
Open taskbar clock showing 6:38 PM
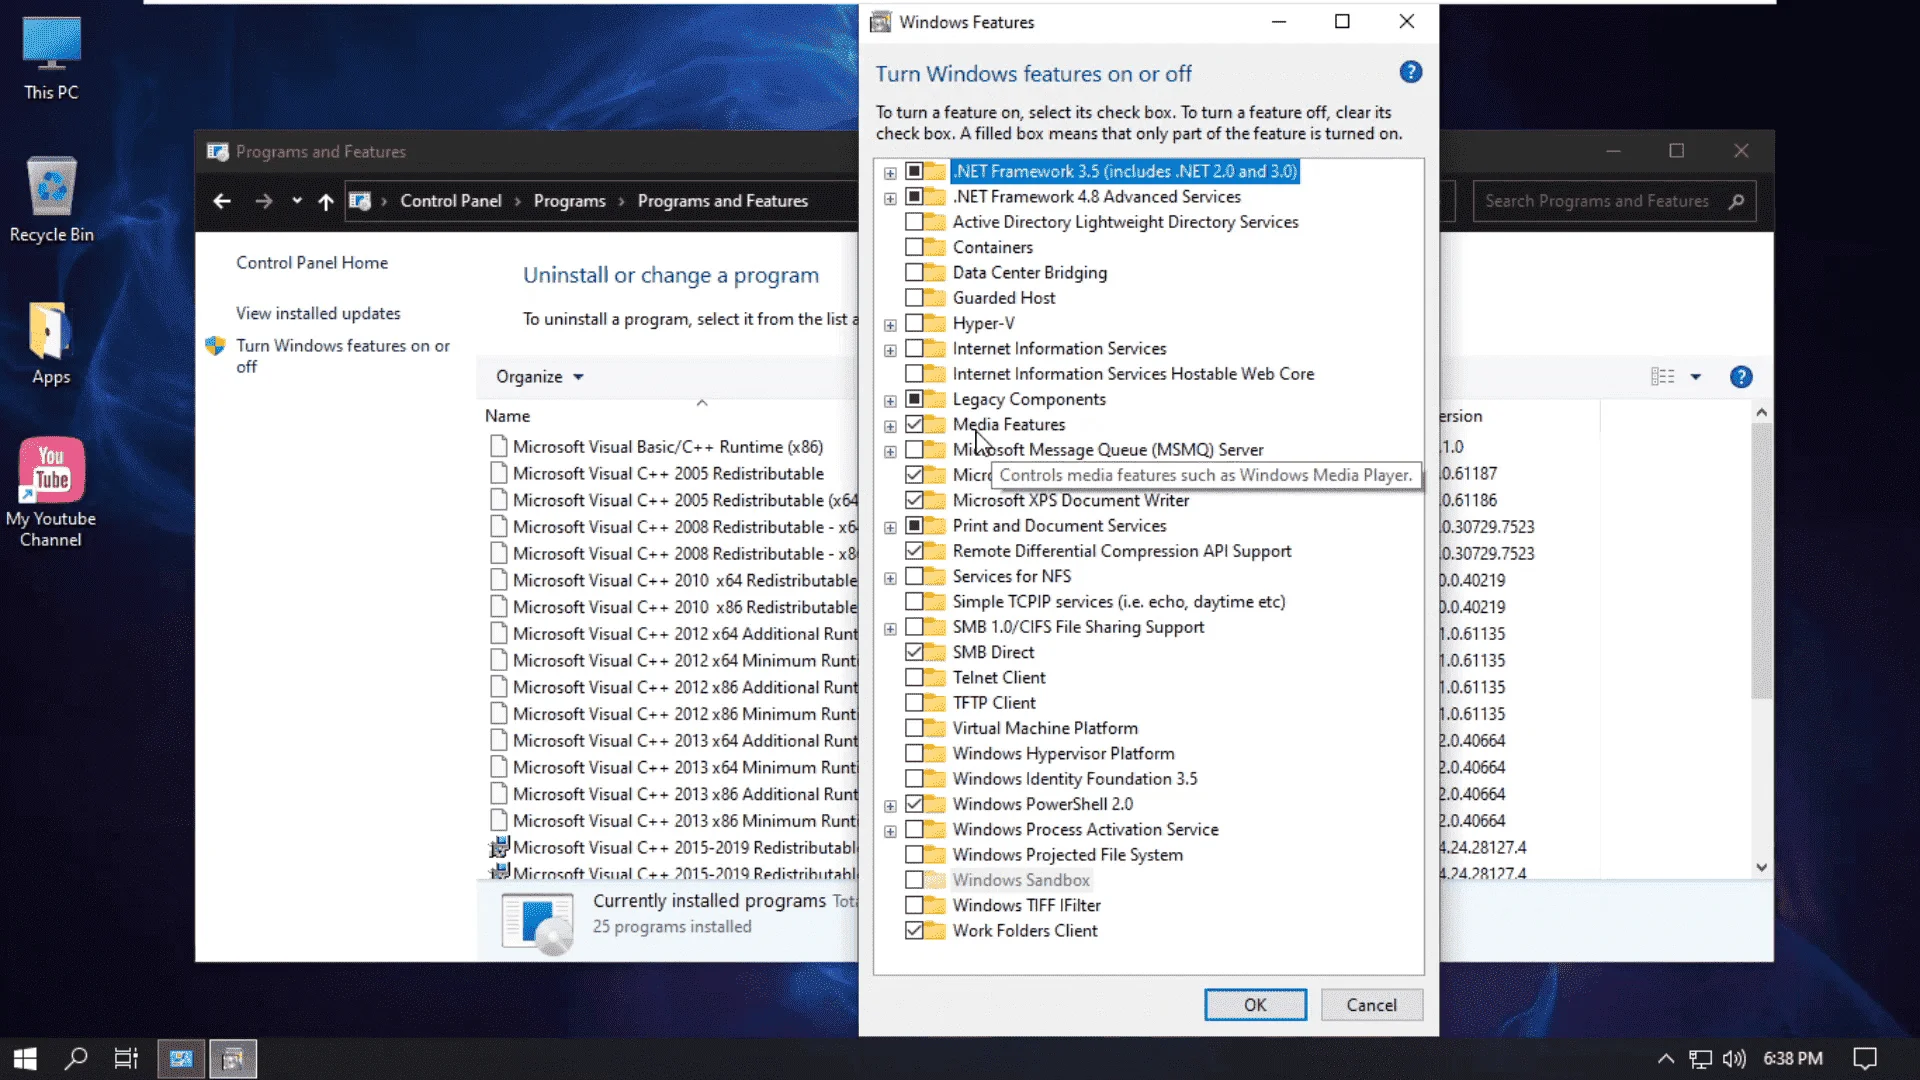(x=1793, y=1059)
